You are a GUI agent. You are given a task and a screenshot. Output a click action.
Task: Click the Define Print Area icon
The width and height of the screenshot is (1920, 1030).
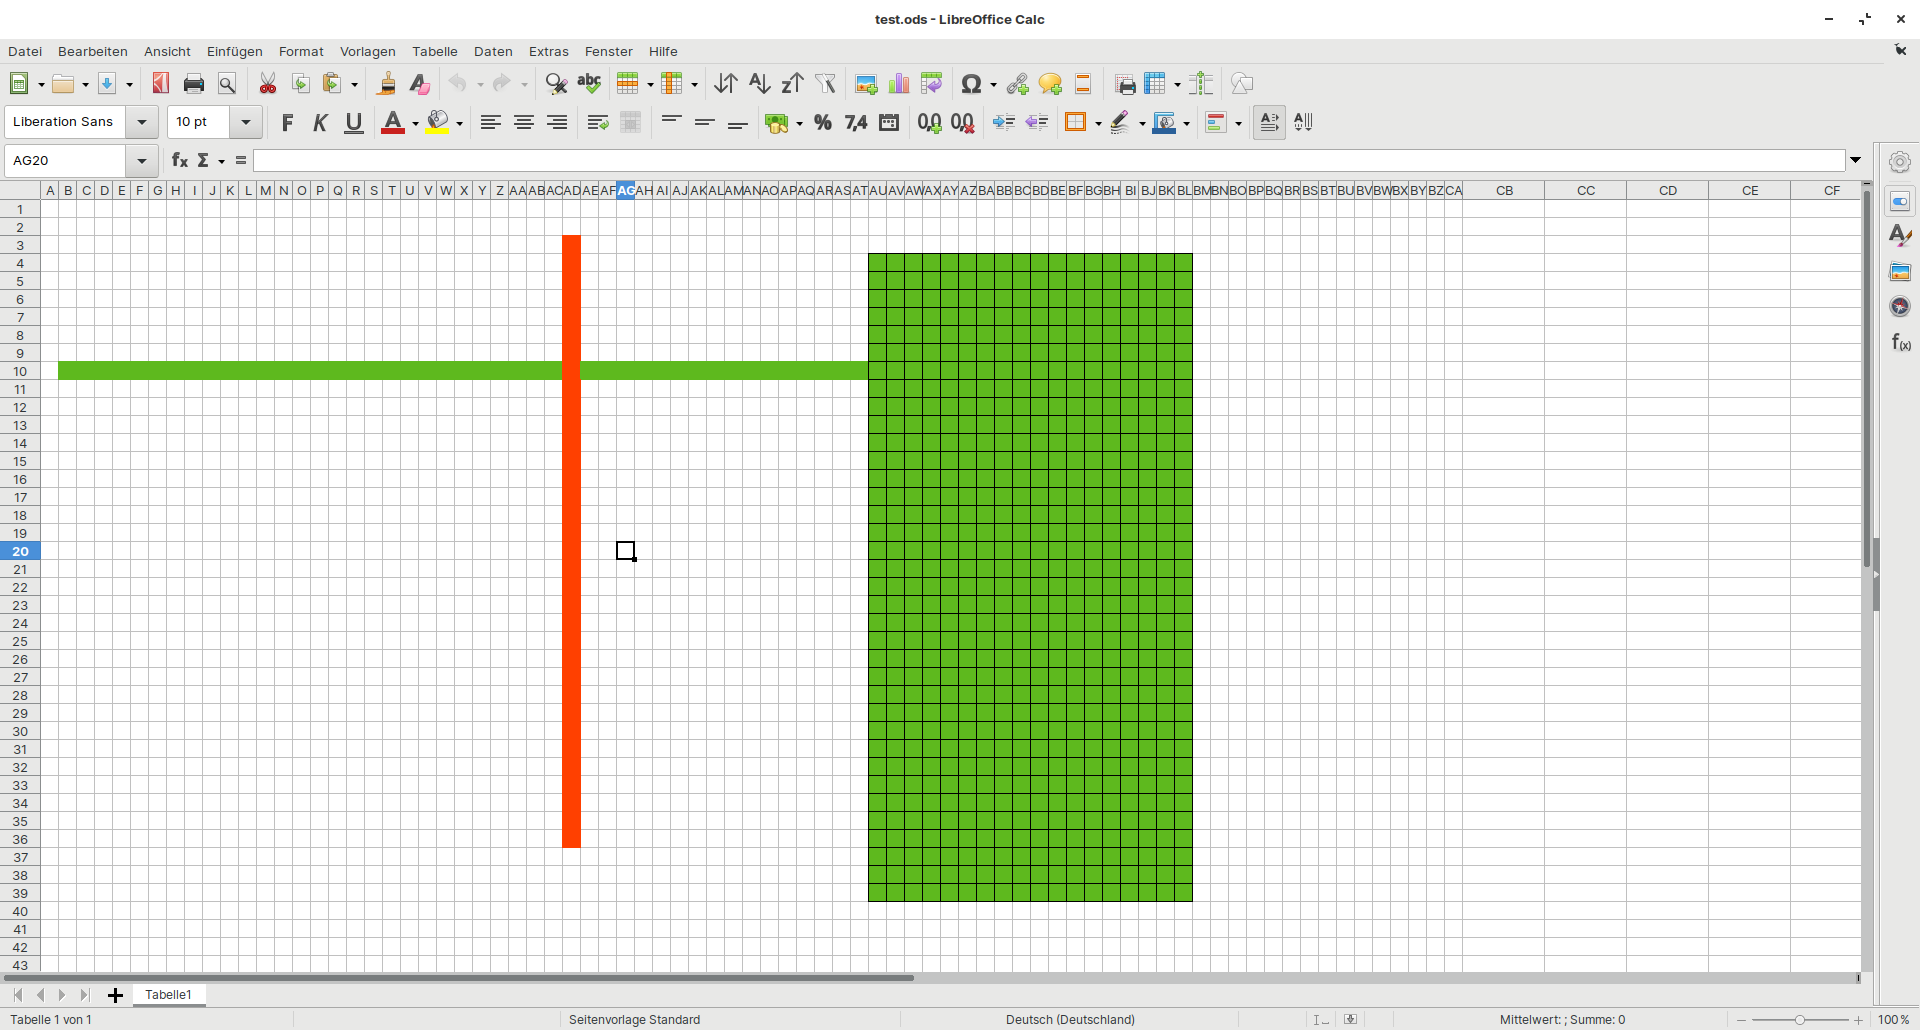tap(1125, 84)
